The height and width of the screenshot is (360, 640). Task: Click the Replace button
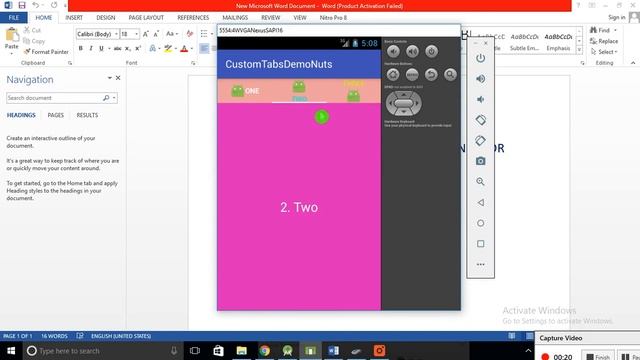pos(604,41)
